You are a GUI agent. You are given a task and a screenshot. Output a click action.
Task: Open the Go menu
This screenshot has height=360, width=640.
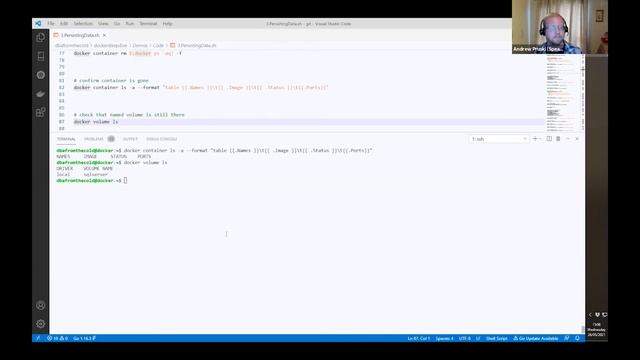click(117, 24)
